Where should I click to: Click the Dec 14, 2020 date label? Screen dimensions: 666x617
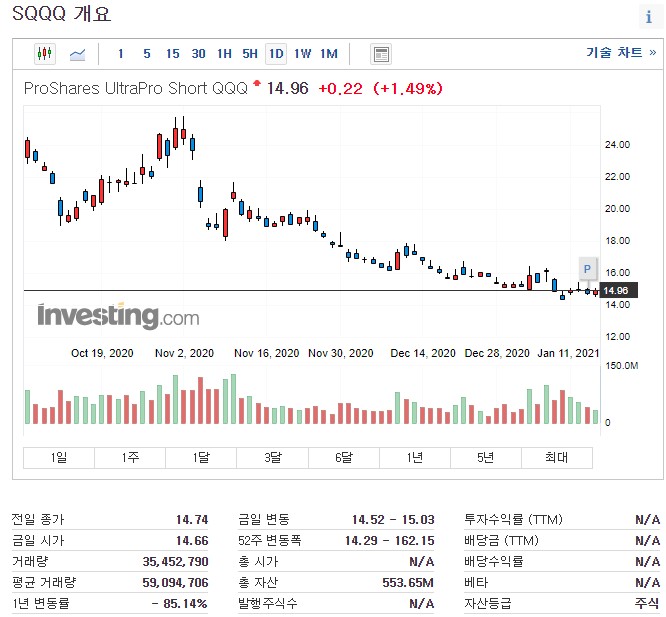coord(423,353)
